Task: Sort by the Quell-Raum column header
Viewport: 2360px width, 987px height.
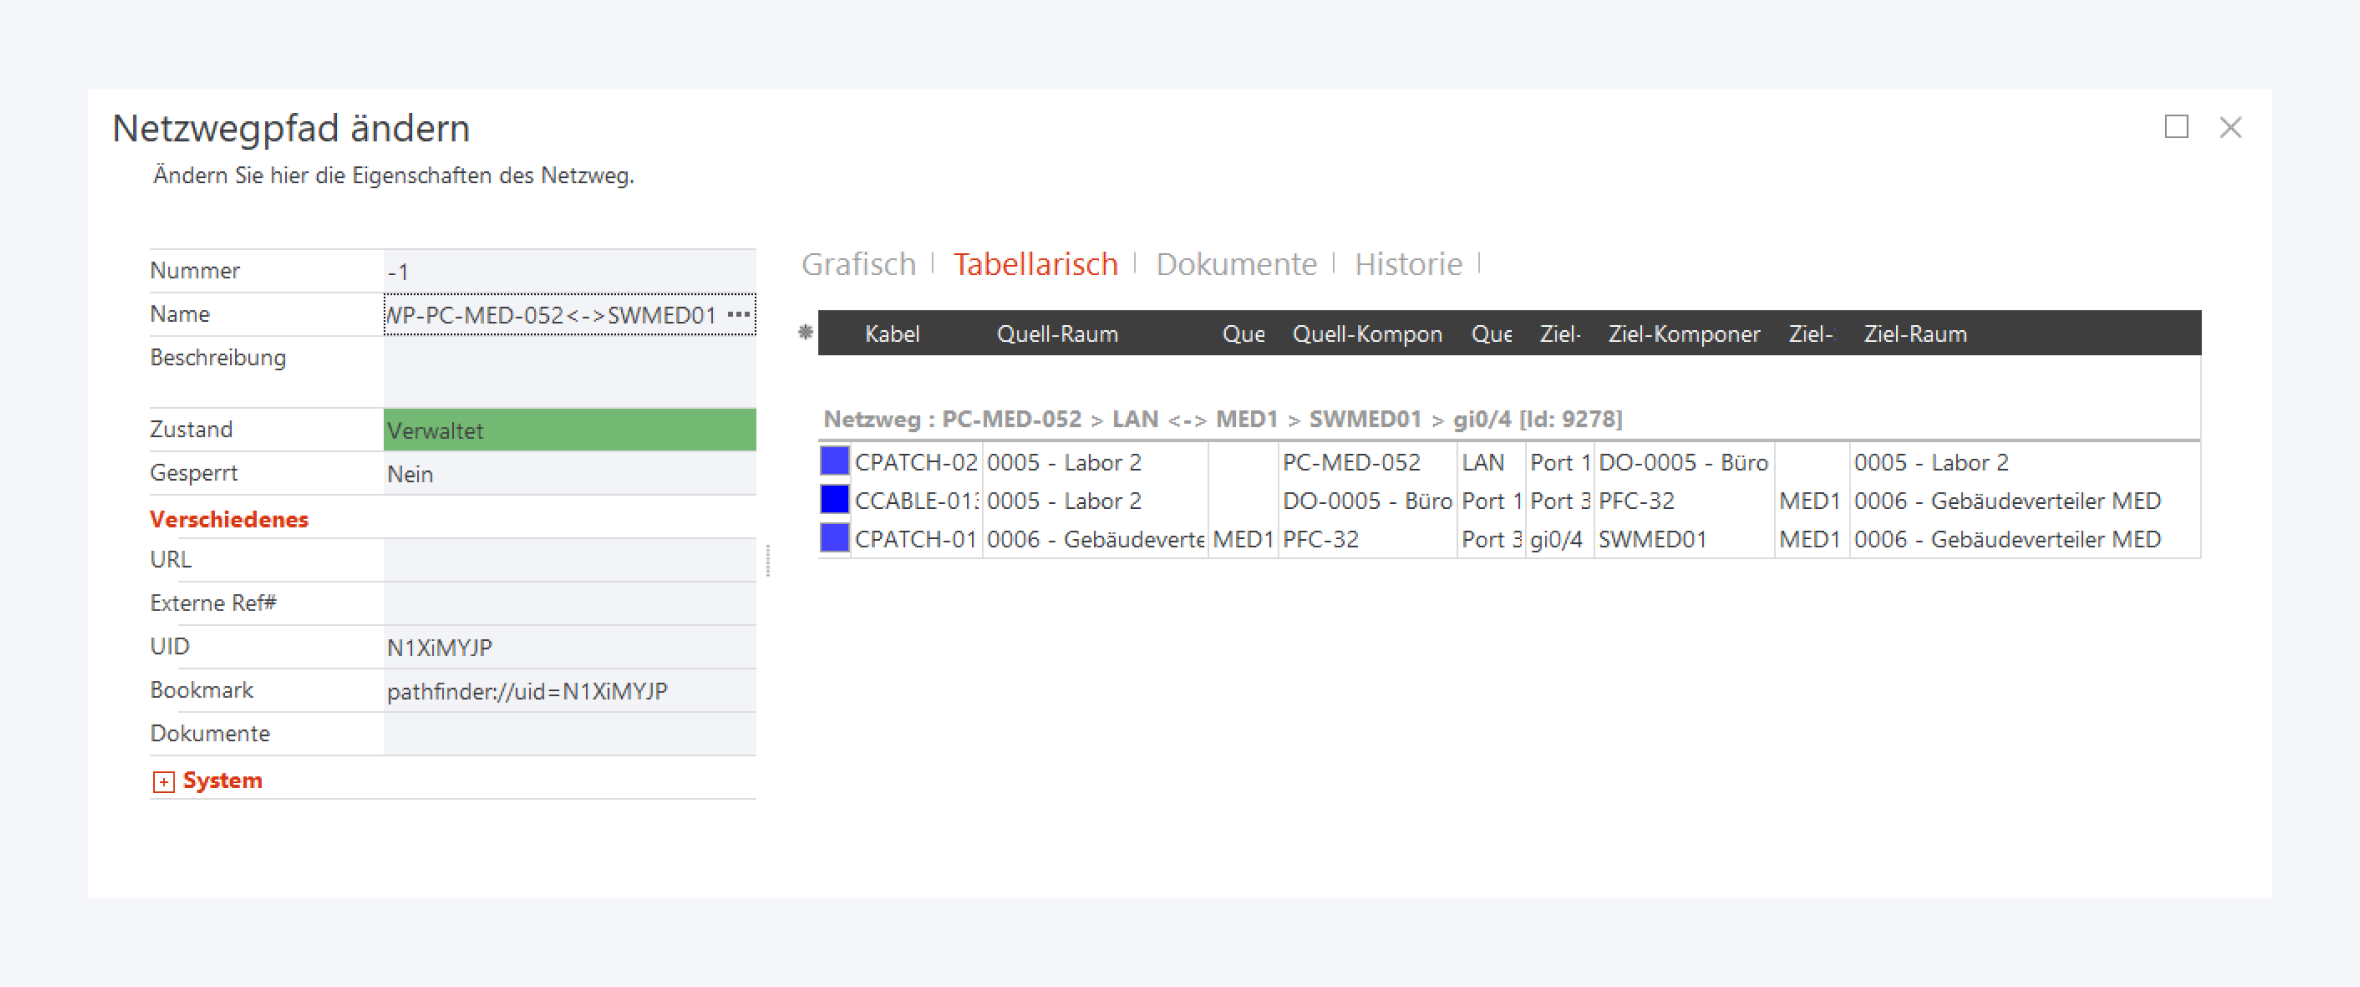Action: click(x=1057, y=334)
